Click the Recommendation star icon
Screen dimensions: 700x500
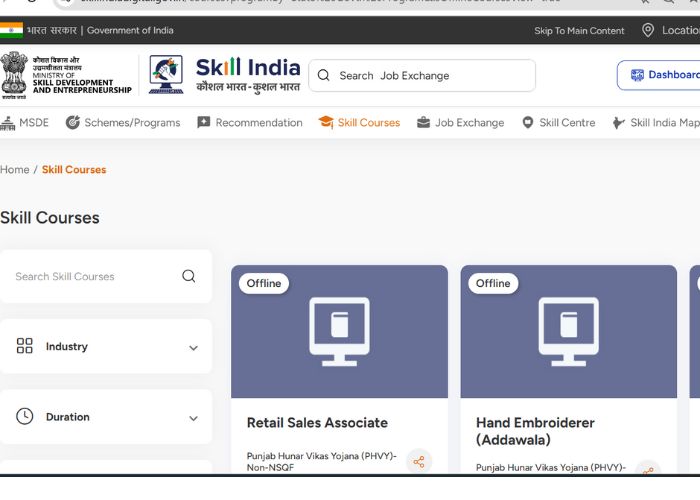coord(204,122)
